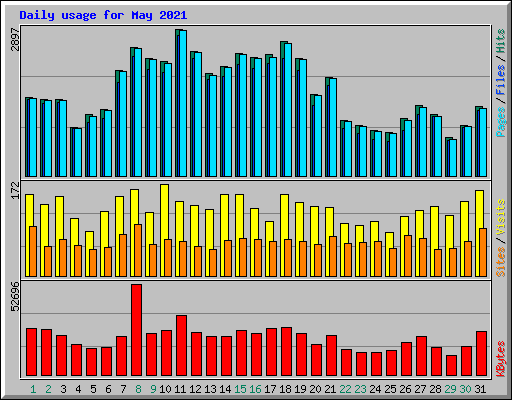Viewport: 512px width, 400px height.
Task: Click day 13 on the x-axis
Action: pyautogui.click(x=210, y=389)
